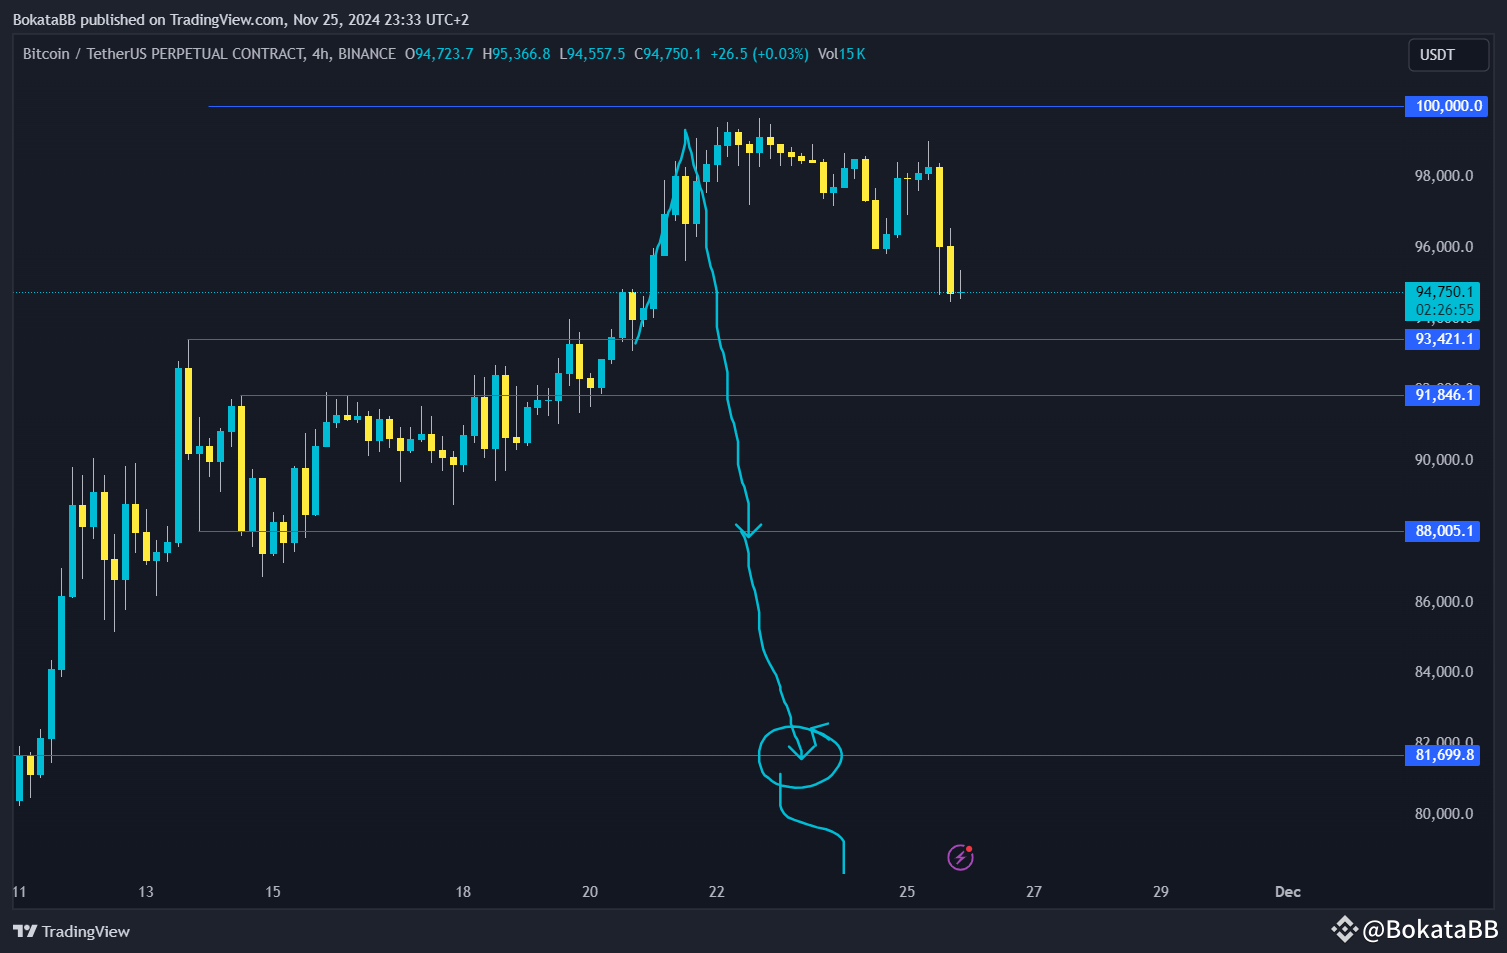Open the purple lightning alert icon on chart
Viewport: 1507px width, 953px height.
tap(959, 857)
